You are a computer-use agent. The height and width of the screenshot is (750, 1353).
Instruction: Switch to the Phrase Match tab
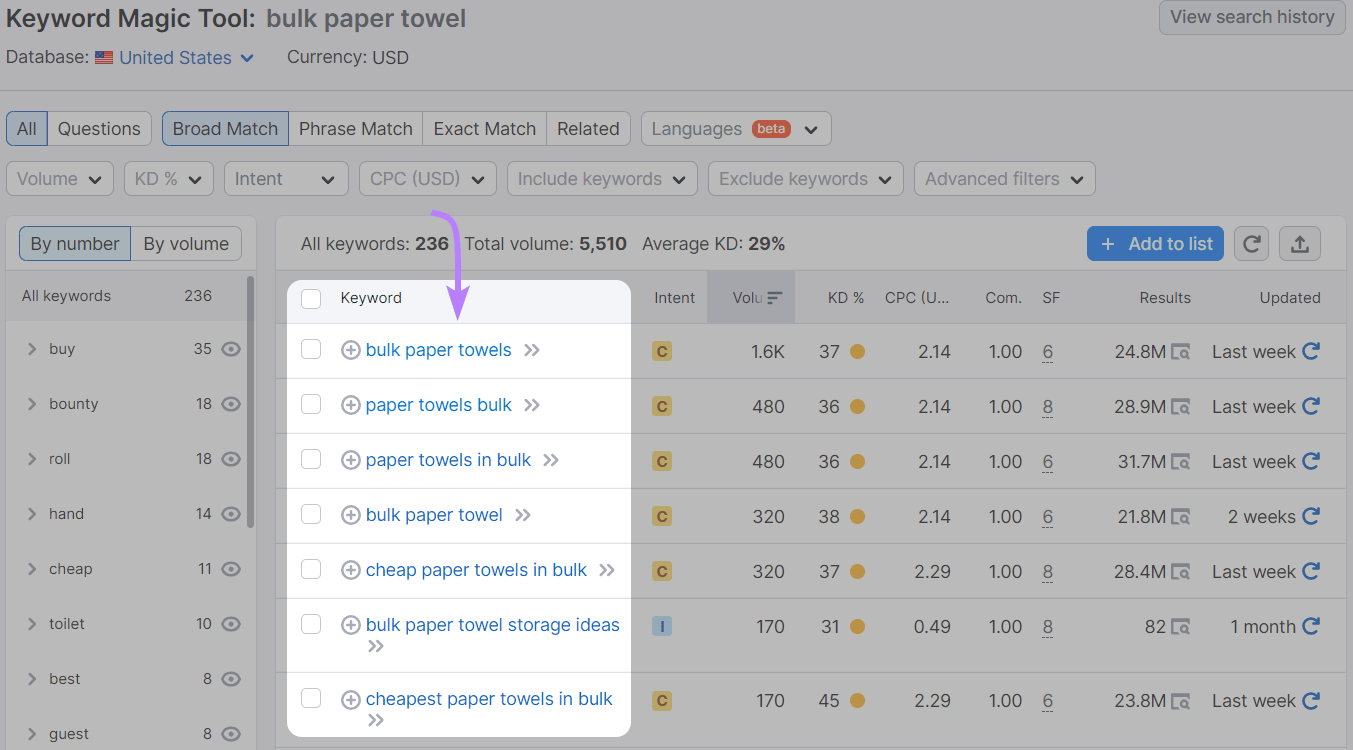pyautogui.click(x=355, y=128)
